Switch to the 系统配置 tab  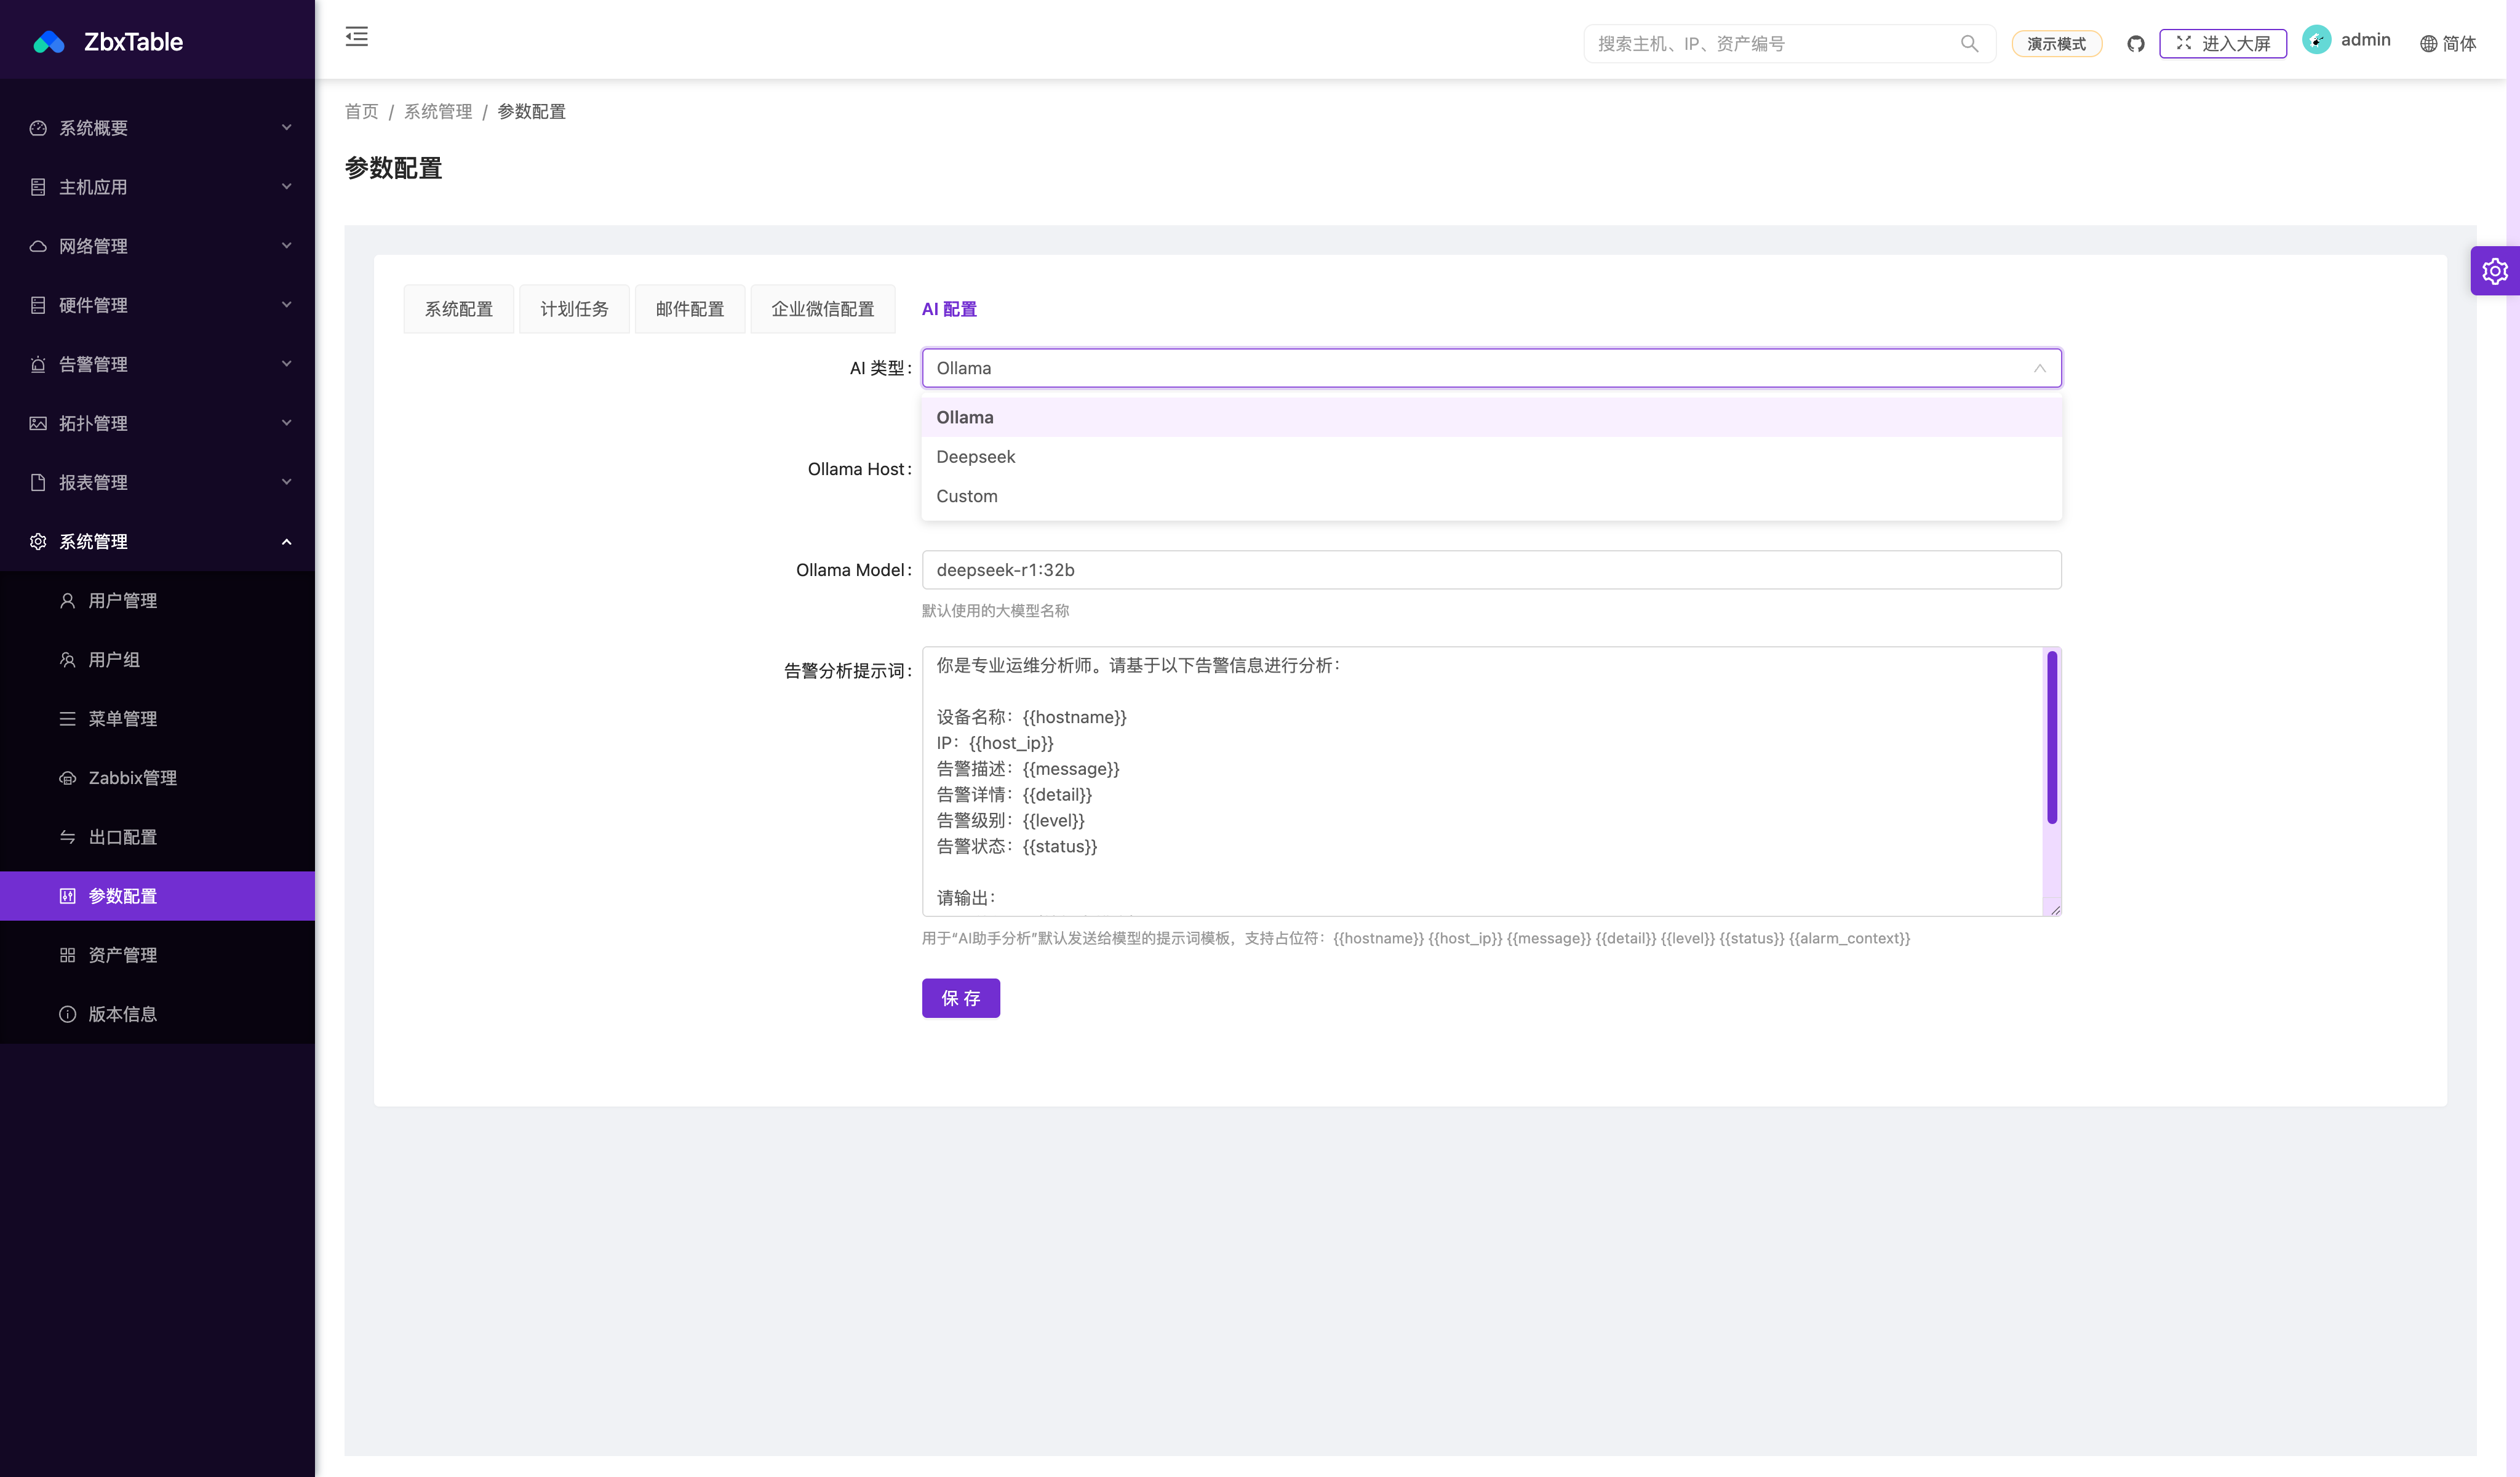coord(459,309)
